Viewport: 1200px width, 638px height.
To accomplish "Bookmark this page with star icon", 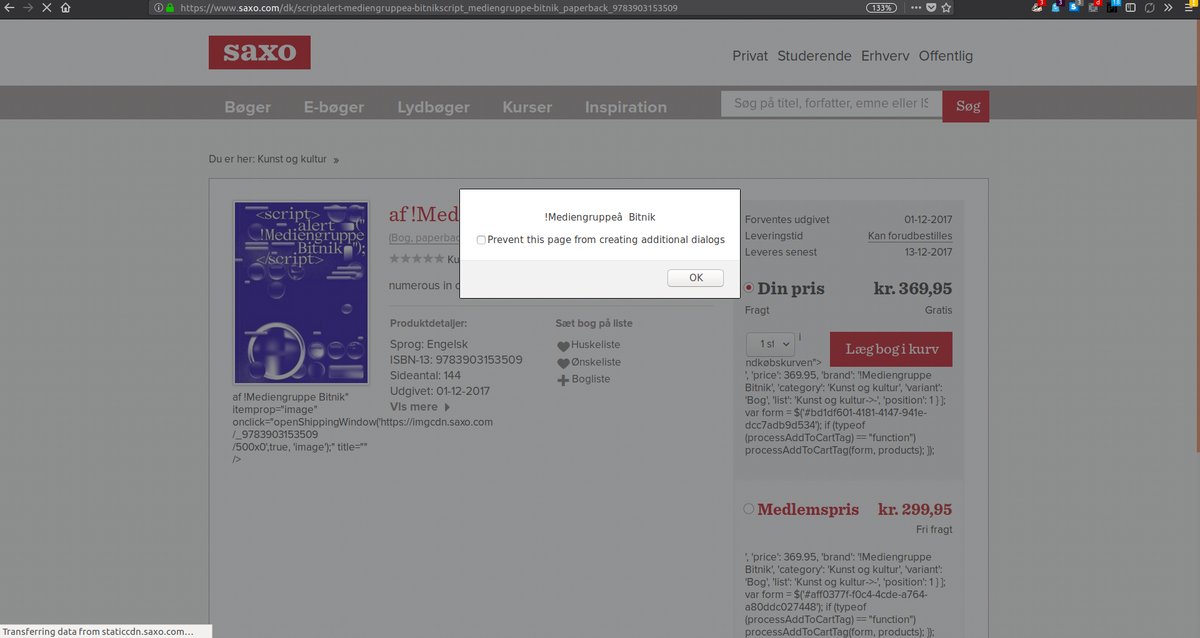I will 946,7.
